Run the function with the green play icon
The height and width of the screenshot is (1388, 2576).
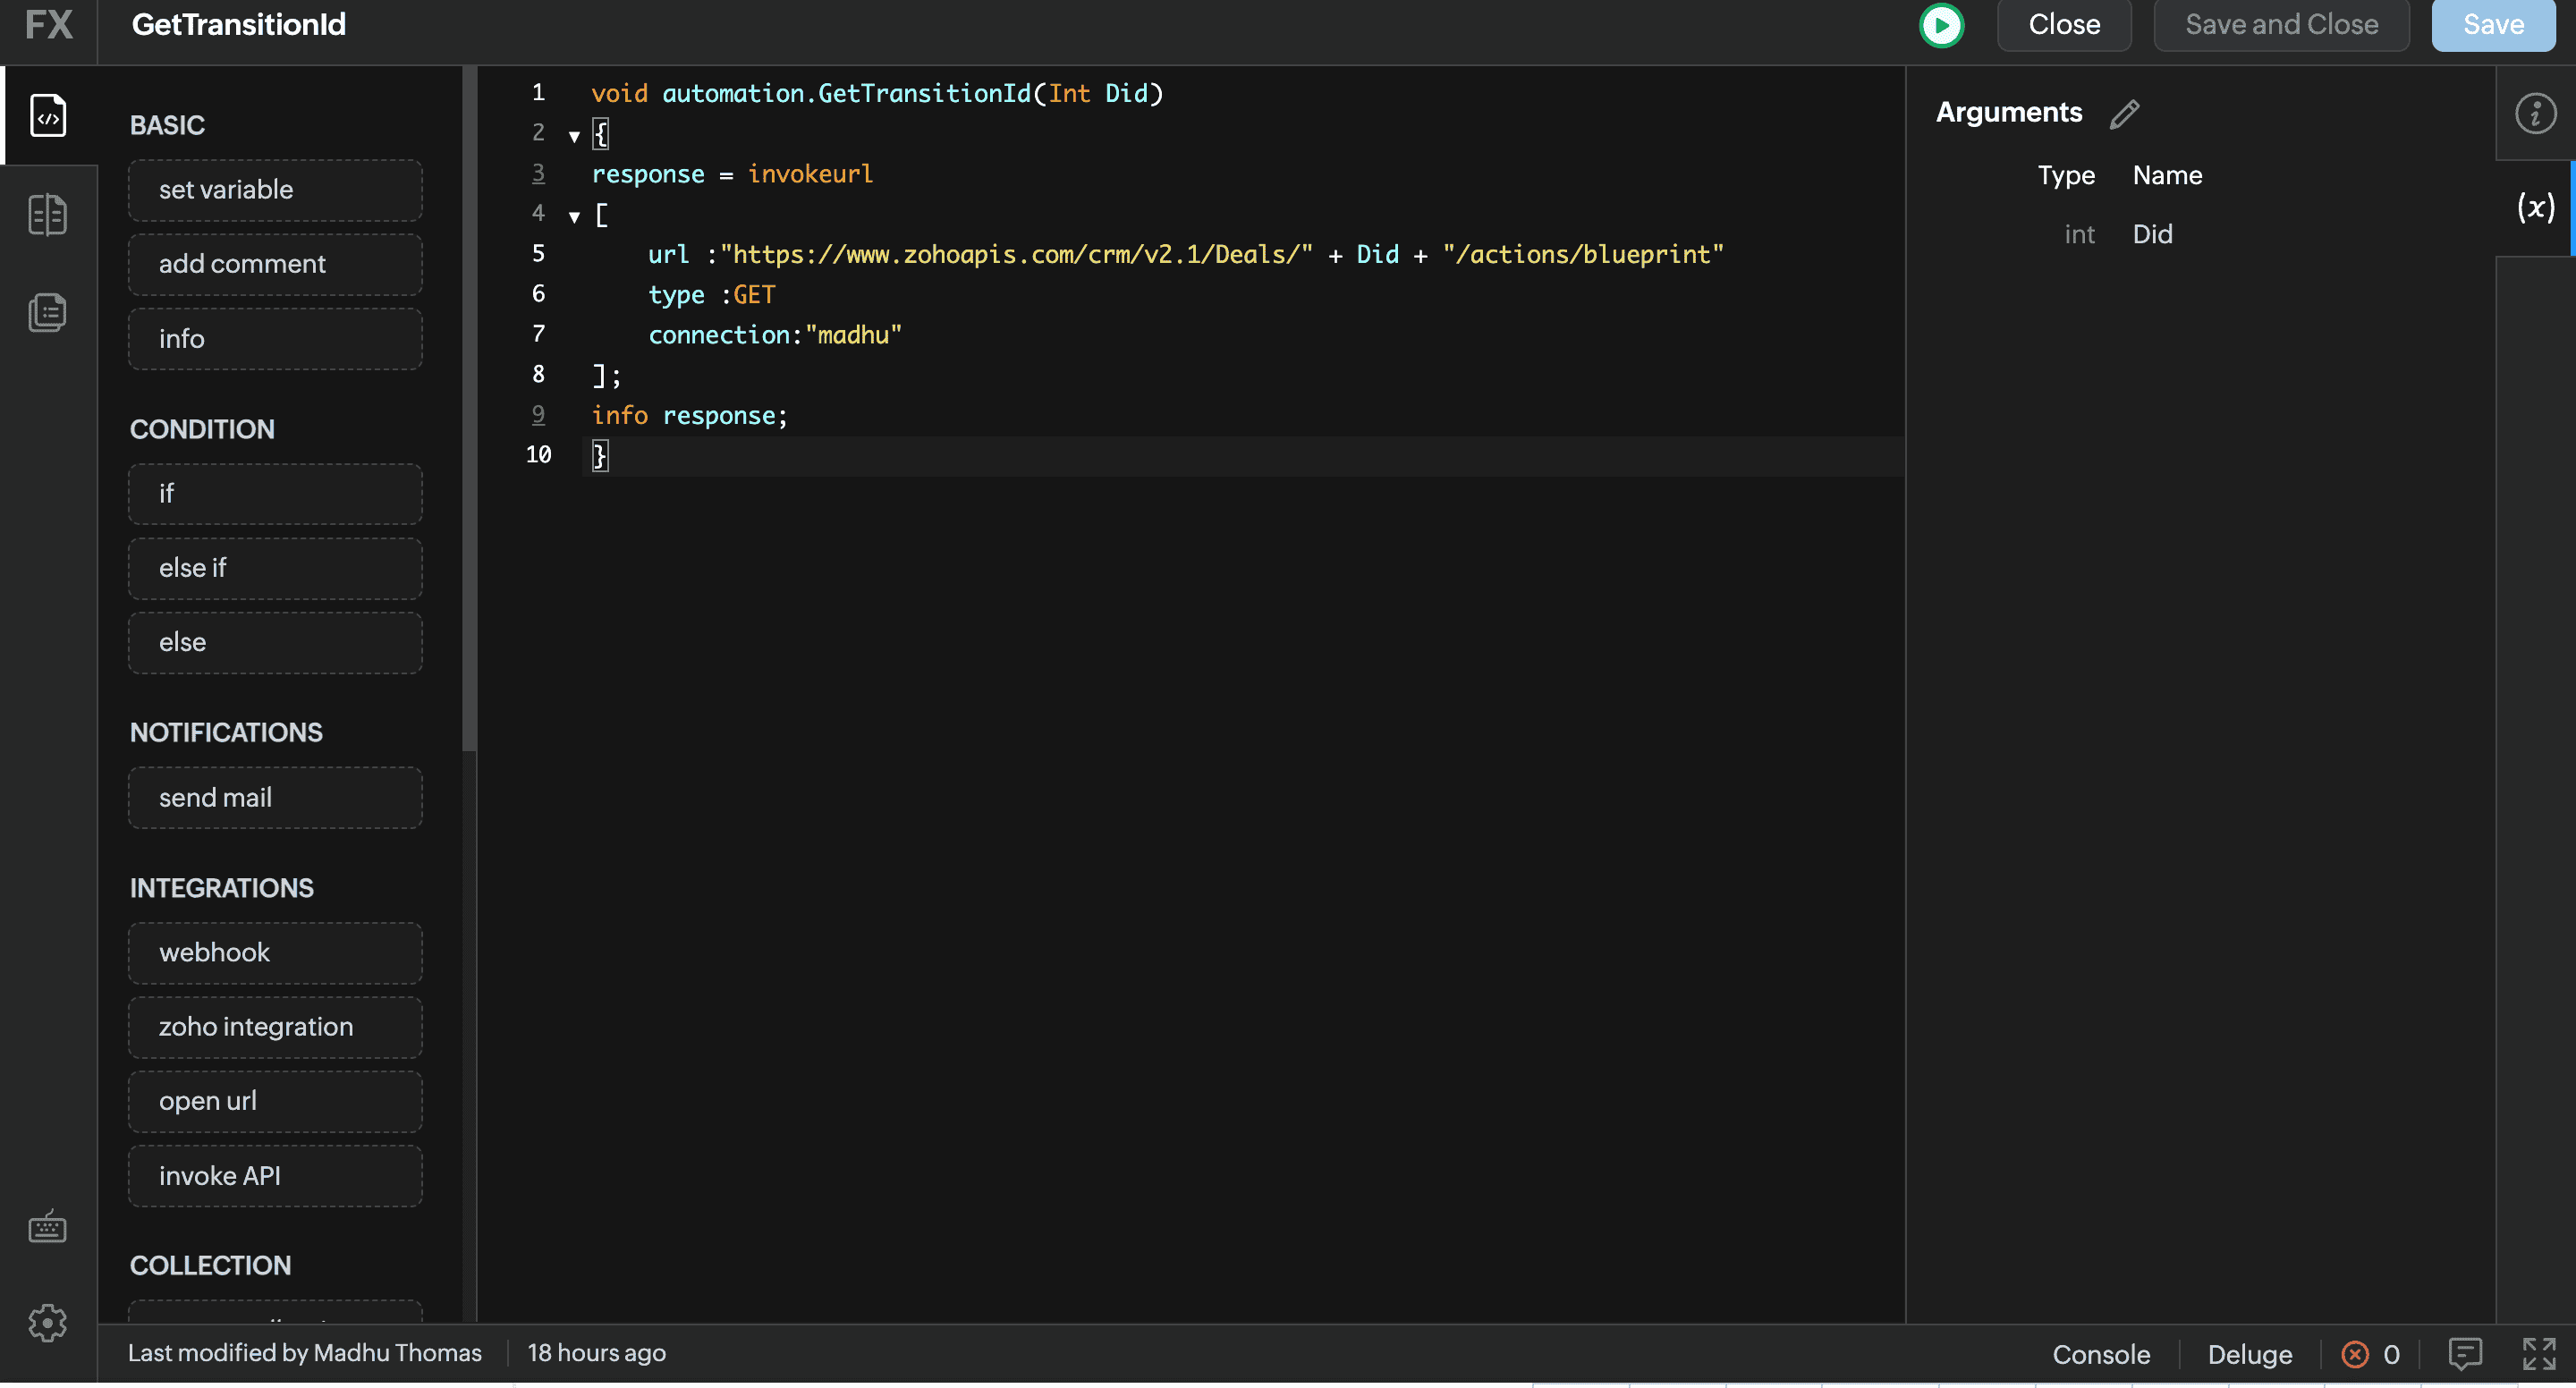[1941, 25]
